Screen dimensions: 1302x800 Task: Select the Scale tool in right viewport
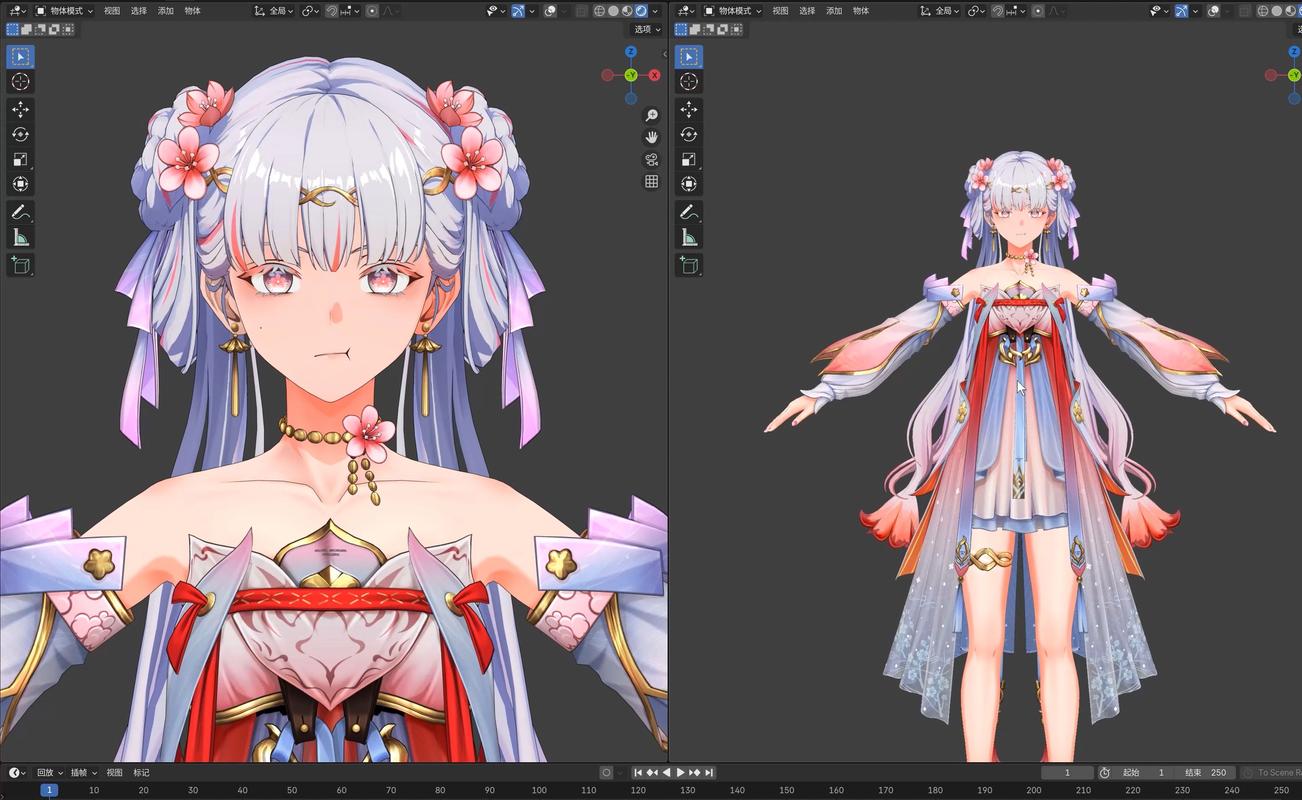click(689, 159)
